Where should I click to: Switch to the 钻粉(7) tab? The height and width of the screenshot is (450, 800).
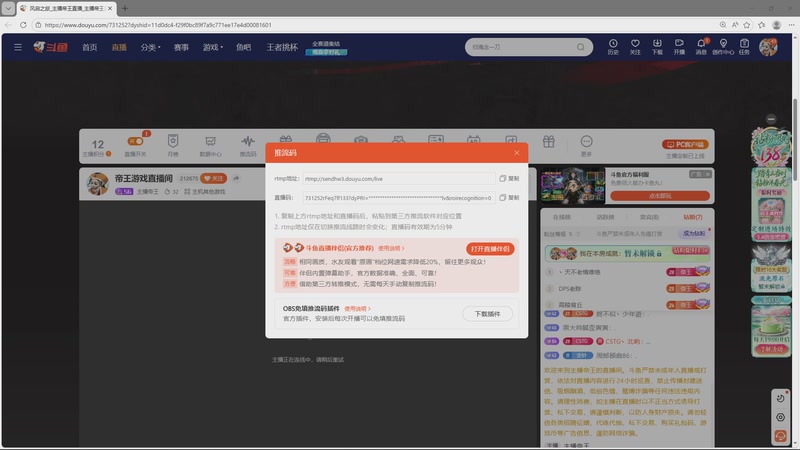click(693, 217)
